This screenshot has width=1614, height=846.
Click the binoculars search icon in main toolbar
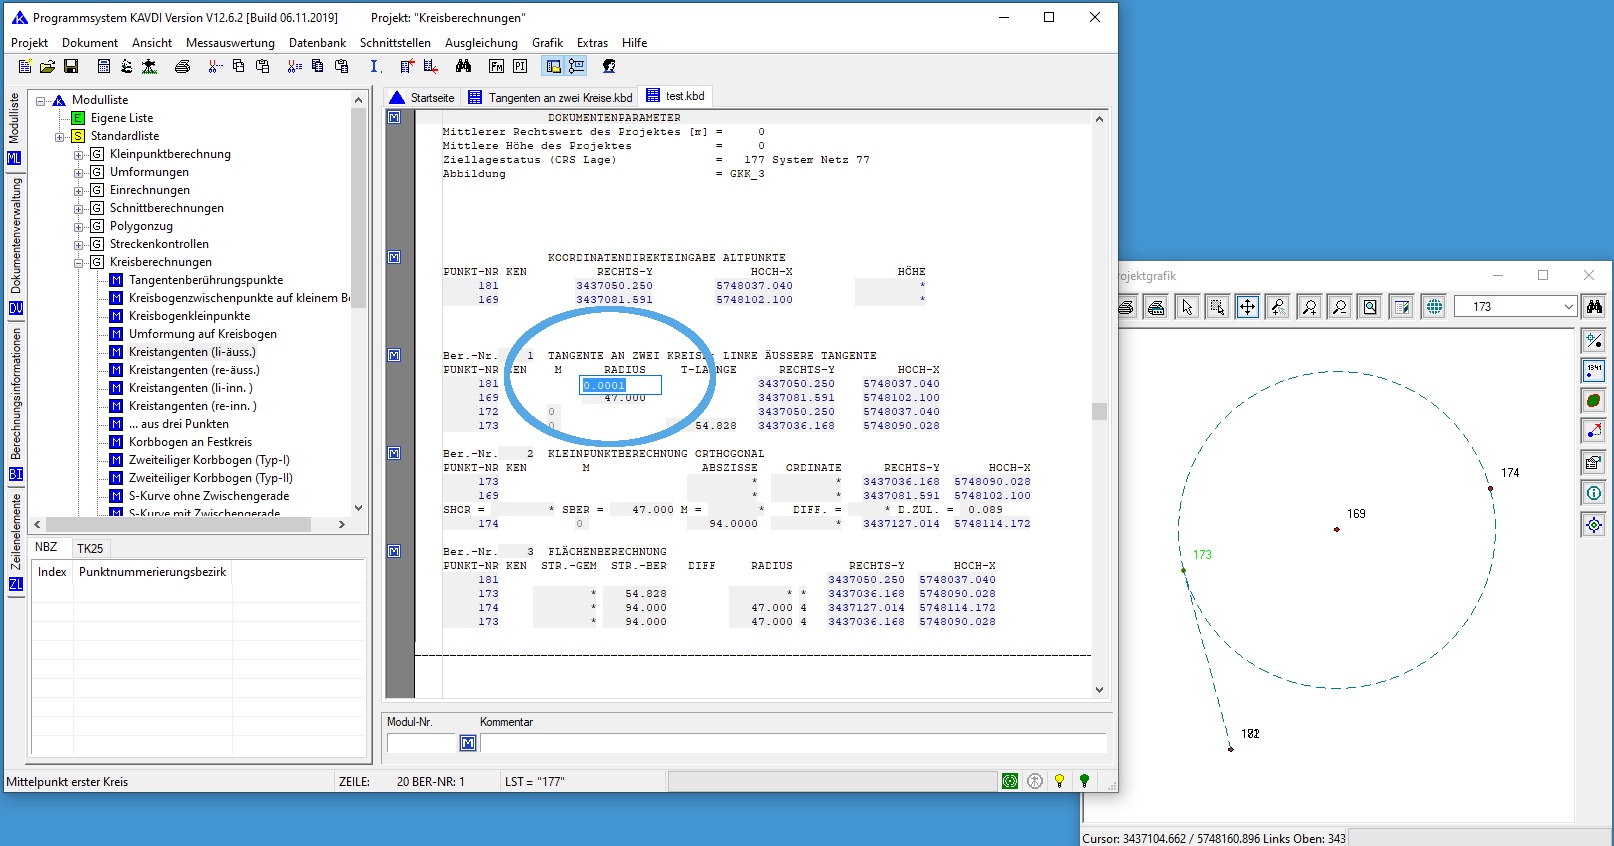click(x=463, y=66)
